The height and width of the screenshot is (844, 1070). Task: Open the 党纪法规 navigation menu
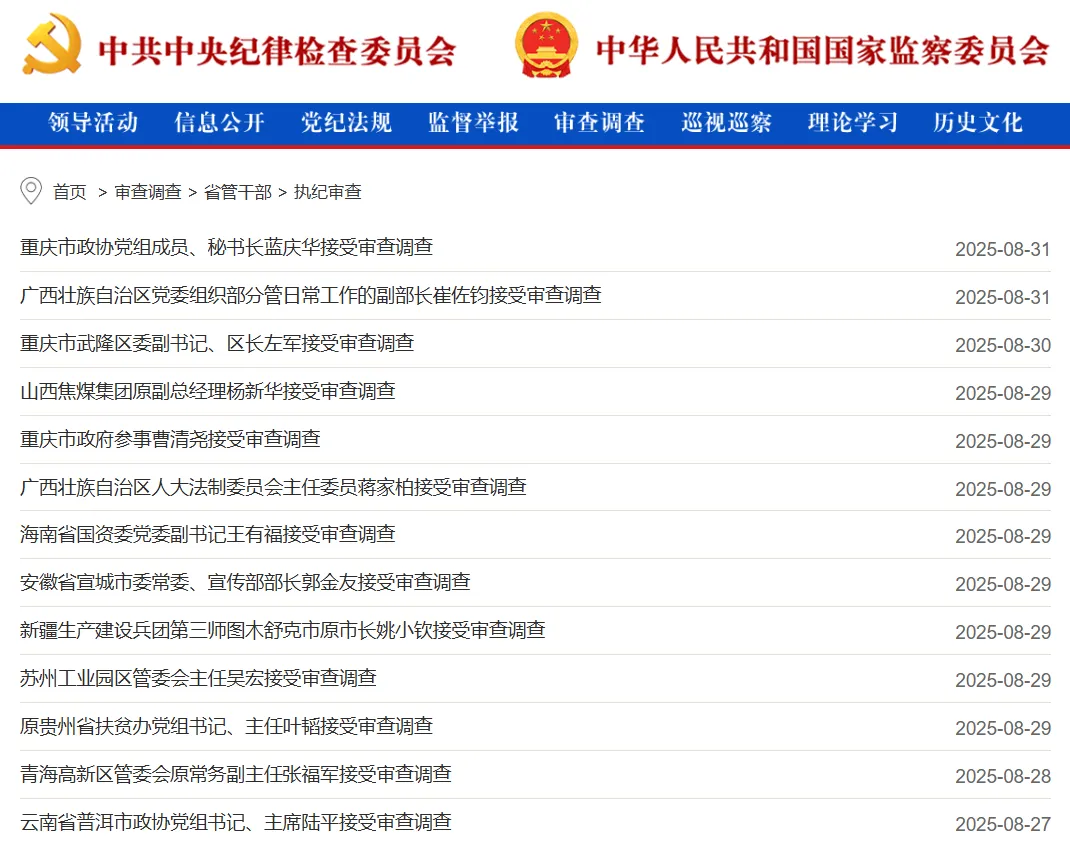[x=346, y=123]
